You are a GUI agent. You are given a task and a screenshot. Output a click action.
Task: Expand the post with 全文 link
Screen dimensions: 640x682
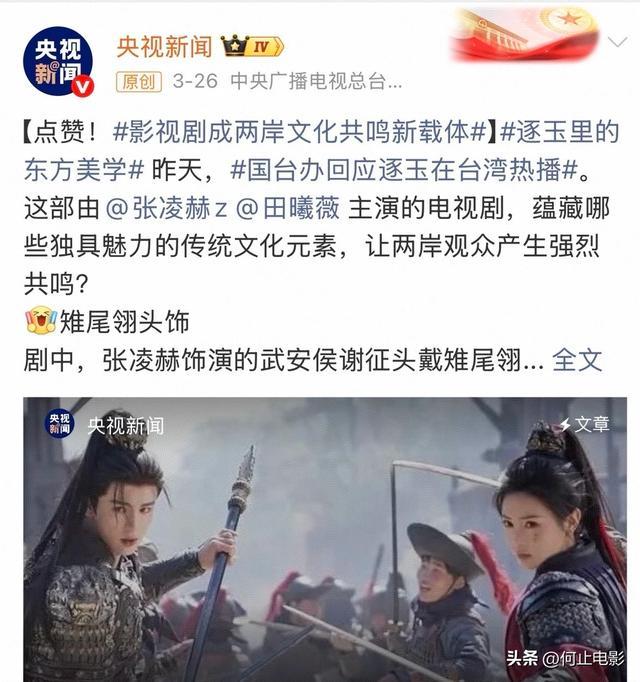click(x=577, y=360)
